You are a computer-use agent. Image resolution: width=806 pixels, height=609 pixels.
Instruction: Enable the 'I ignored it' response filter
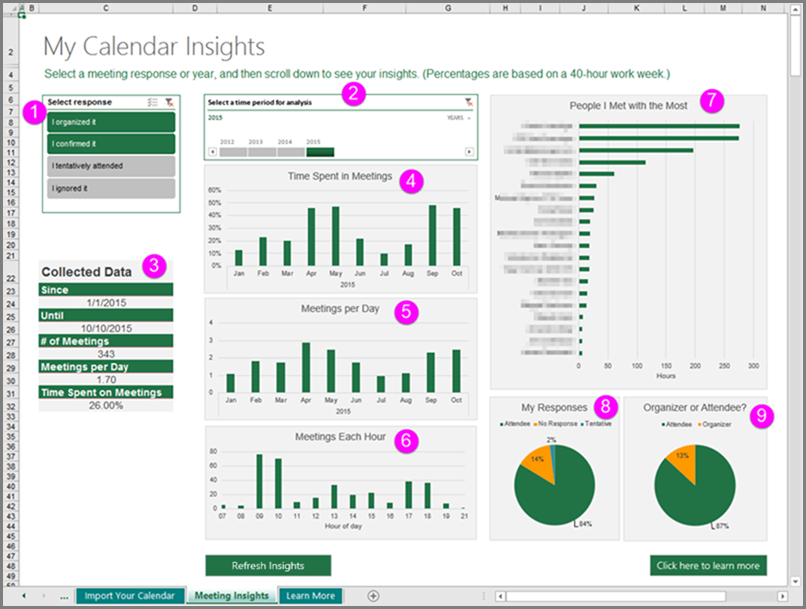tap(110, 187)
